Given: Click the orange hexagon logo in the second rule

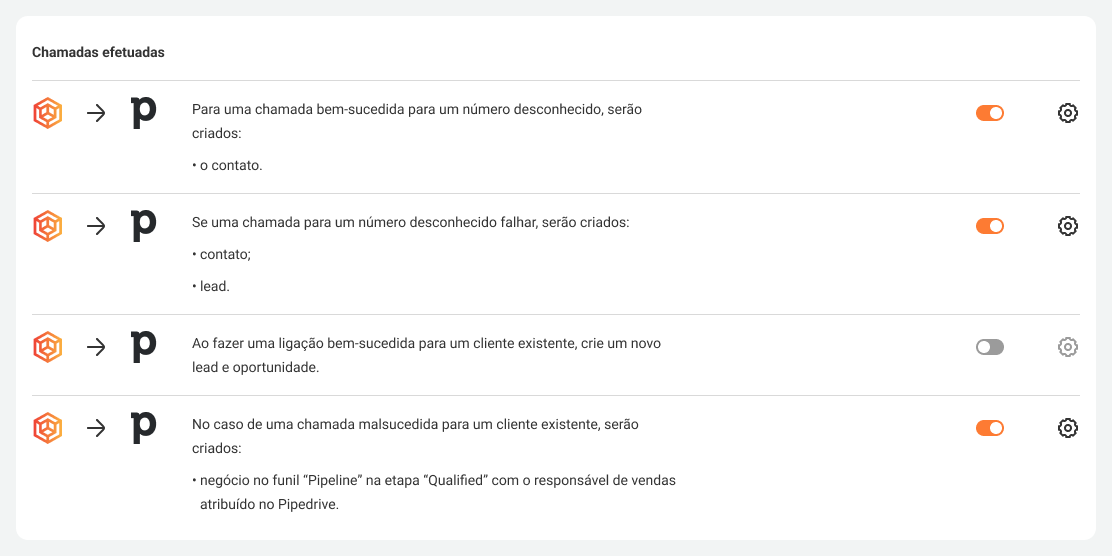Looking at the screenshot, I should pos(48,226).
